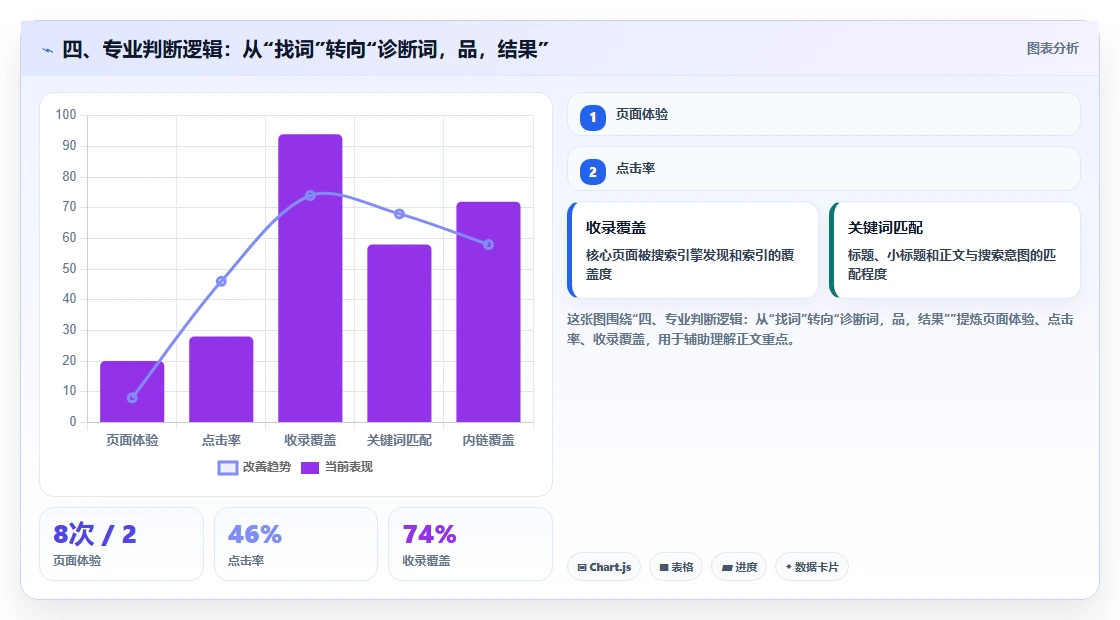Click the lightning icon beside the section title

pos(48,50)
